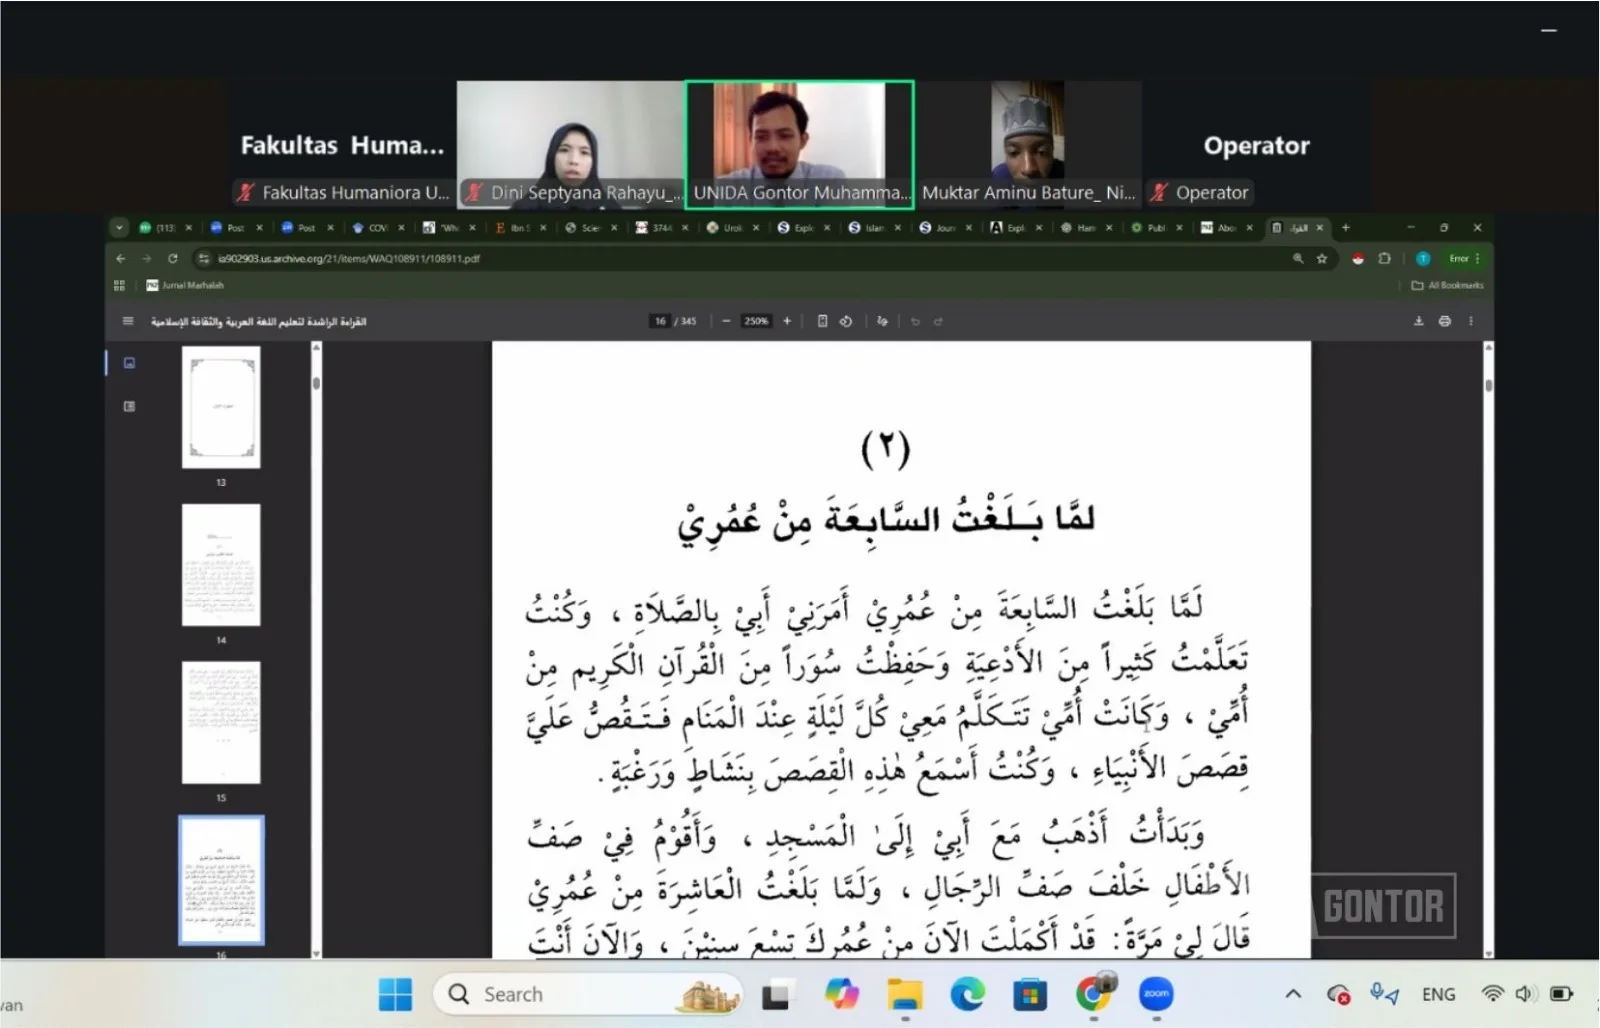Switch to the active Arabic PDF browser tab
The image size is (1600, 1028).
[x=1297, y=228]
